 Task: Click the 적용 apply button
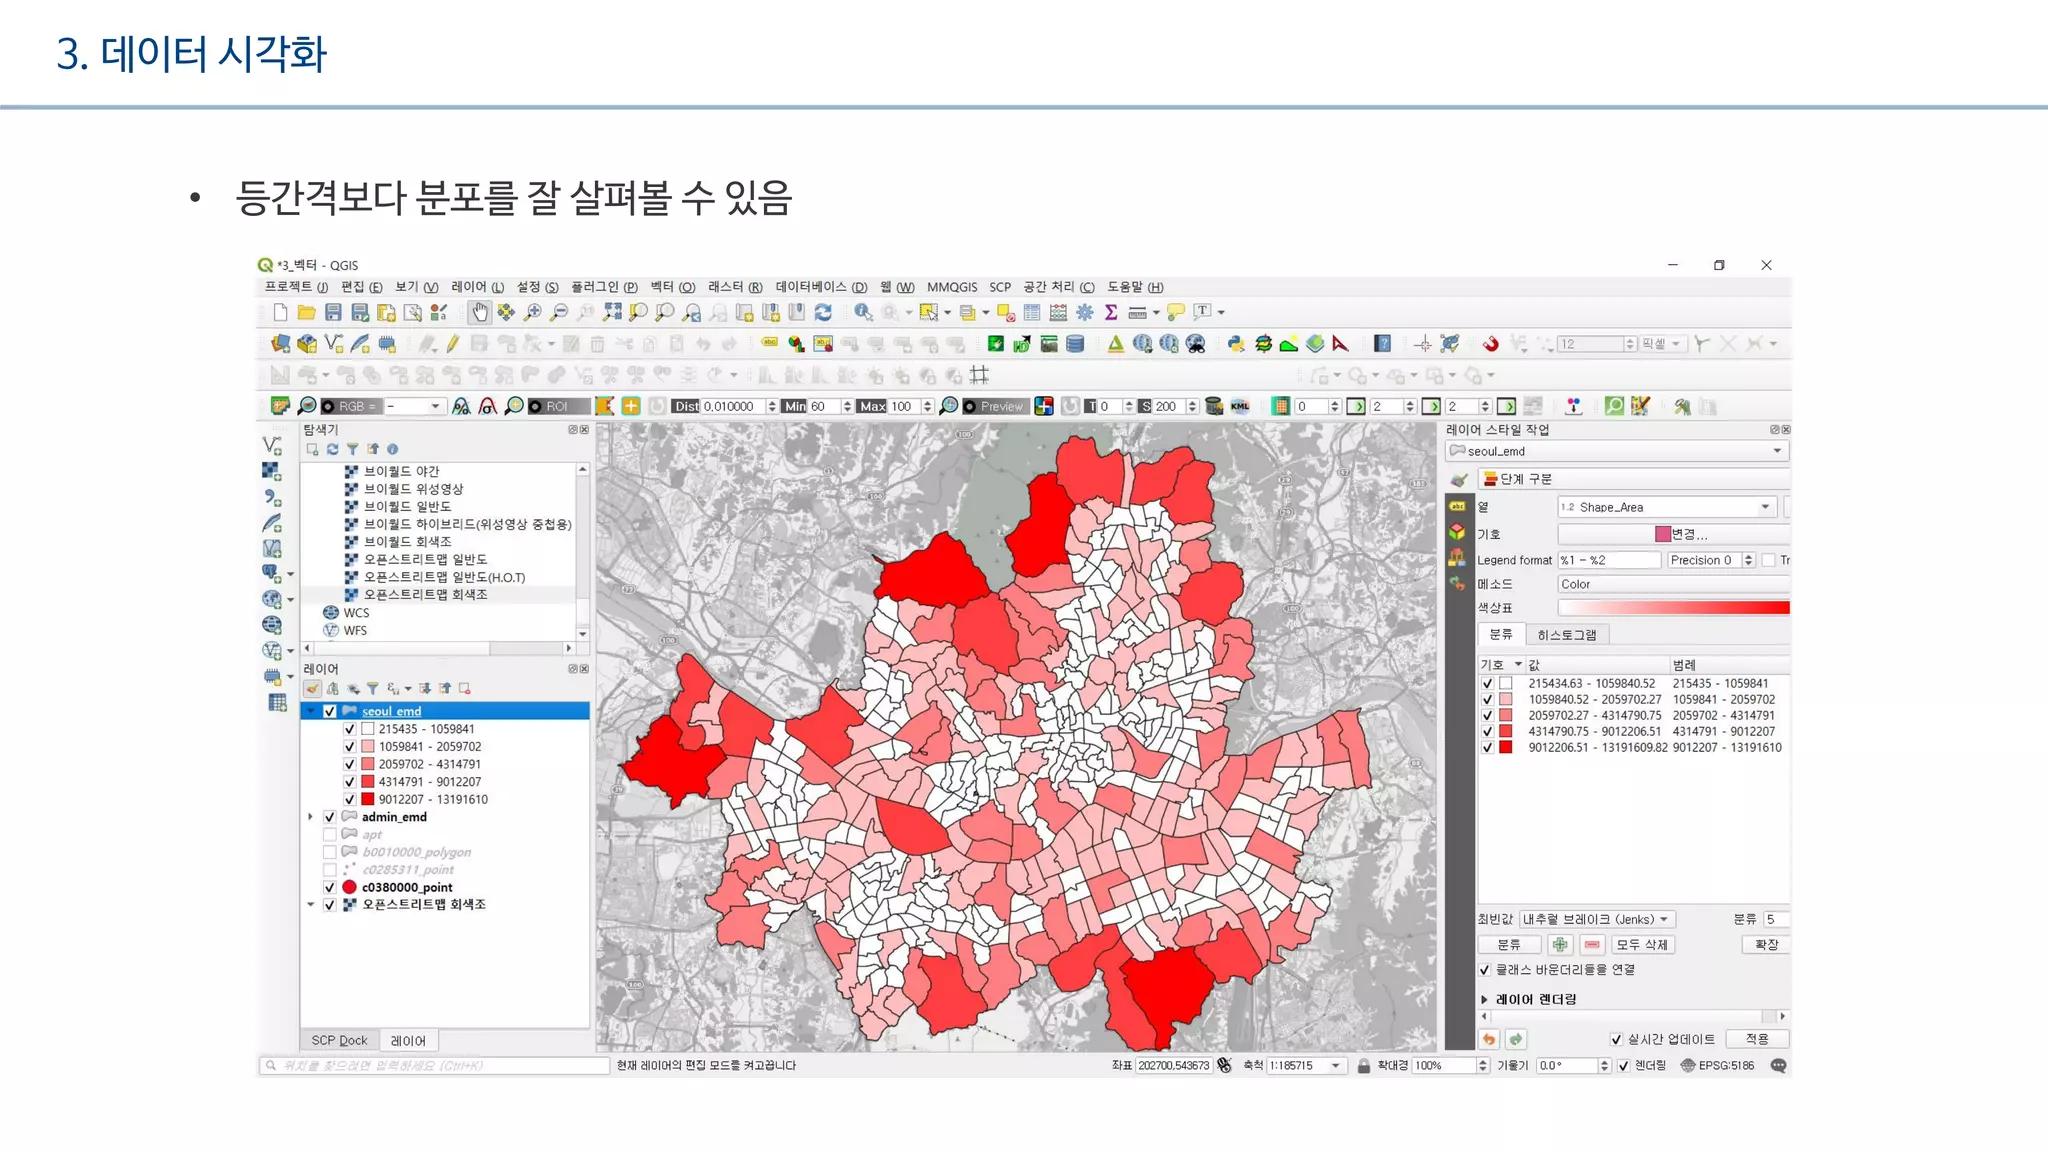[1756, 1040]
